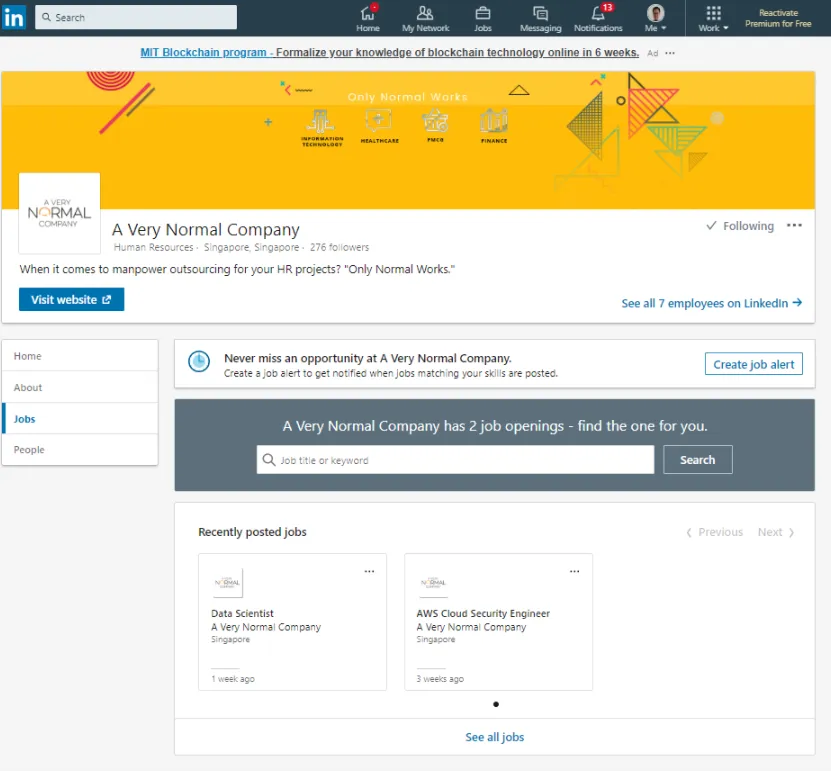The width and height of the screenshot is (831, 771).
Task: Click the 276 followers text
Action: pyautogui.click(x=339, y=247)
